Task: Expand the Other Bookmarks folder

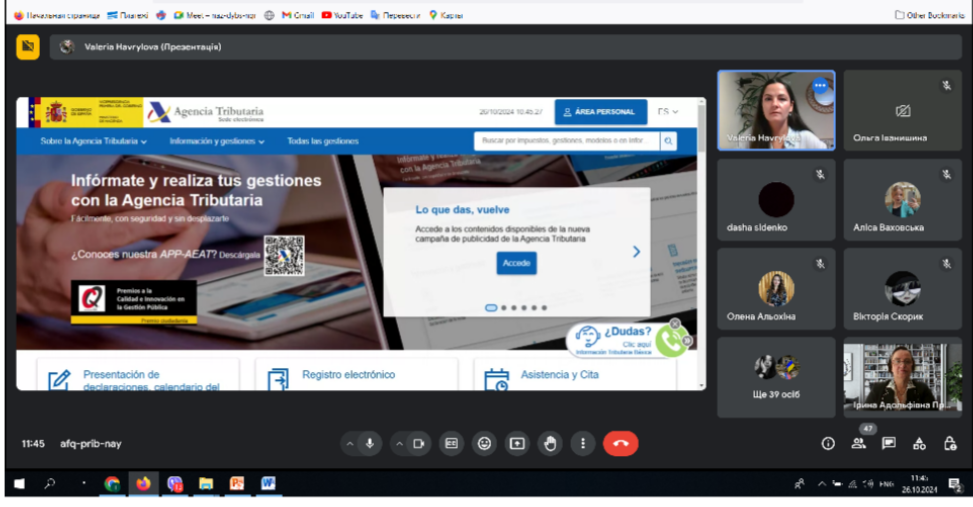Action: click(930, 16)
